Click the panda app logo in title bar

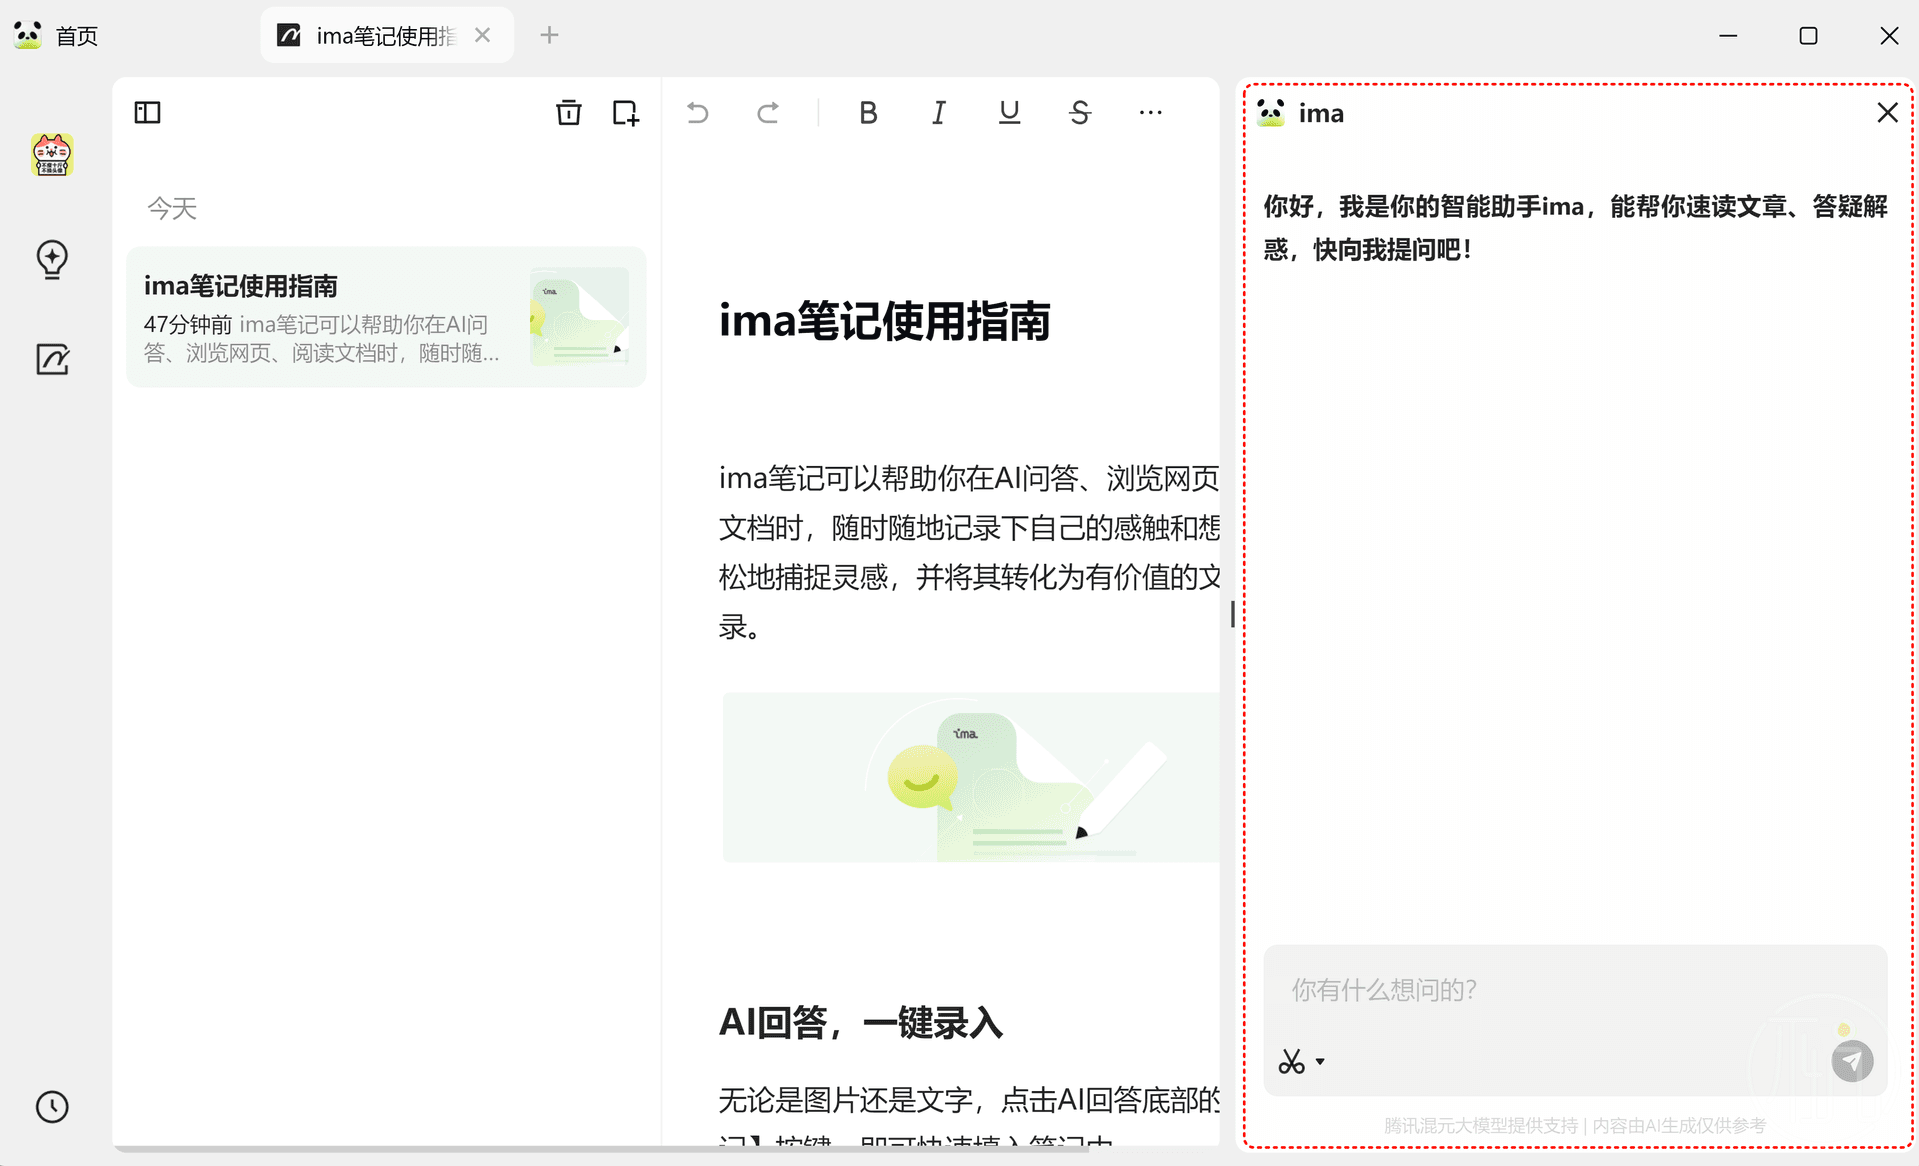[x=28, y=35]
